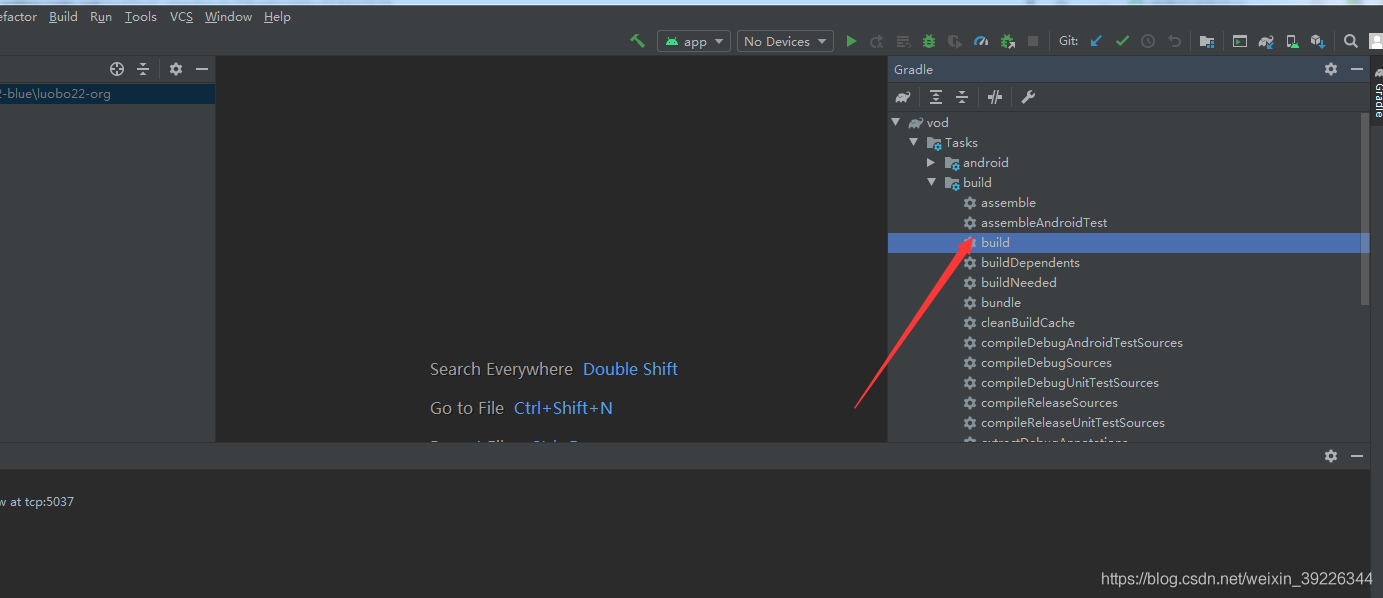
Task: Select the buildDependents task
Action: coord(1030,262)
